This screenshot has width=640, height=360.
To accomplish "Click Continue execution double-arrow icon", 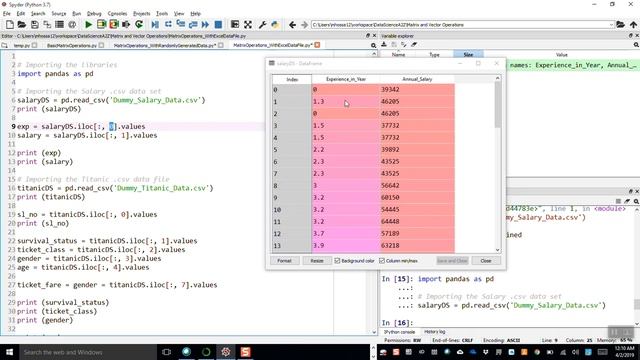I will (205, 25).
